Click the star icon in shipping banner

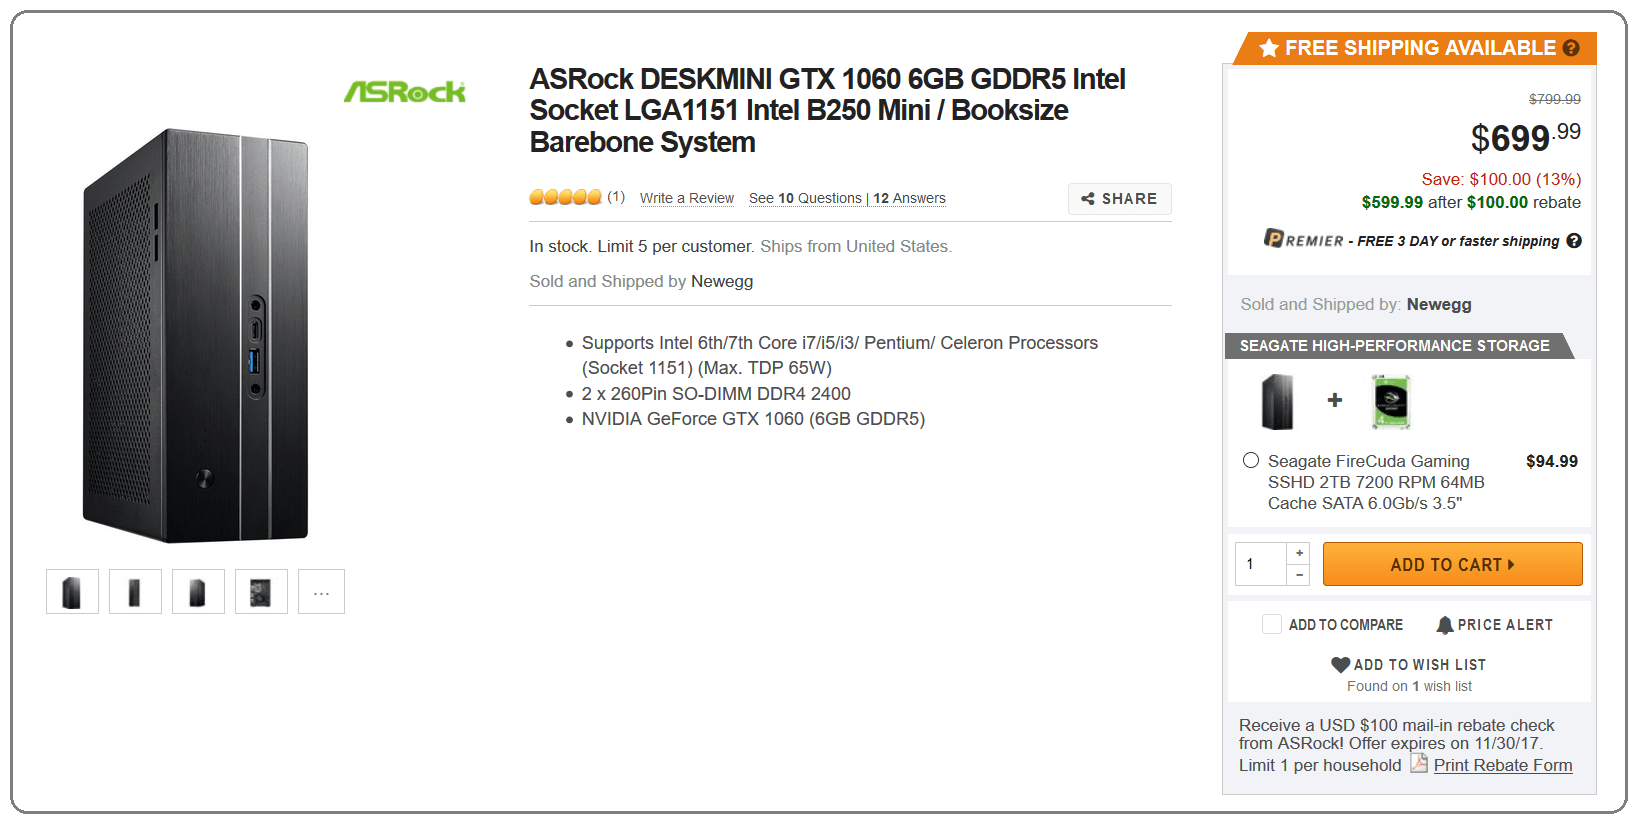coord(1269,48)
